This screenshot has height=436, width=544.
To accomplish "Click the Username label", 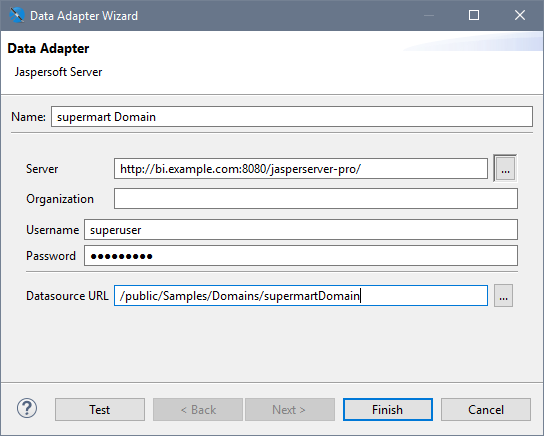I will pyautogui.click(x=53, y=230).
